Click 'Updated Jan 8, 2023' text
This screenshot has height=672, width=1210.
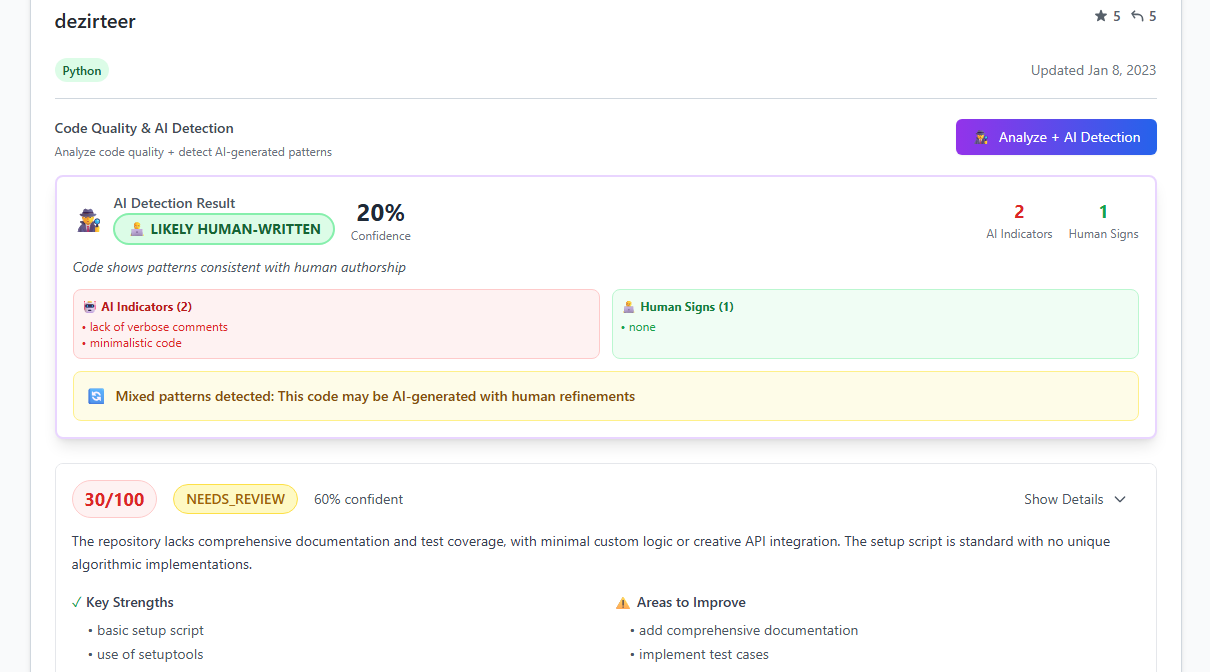pyautogui.click(x=1094, y=70)
